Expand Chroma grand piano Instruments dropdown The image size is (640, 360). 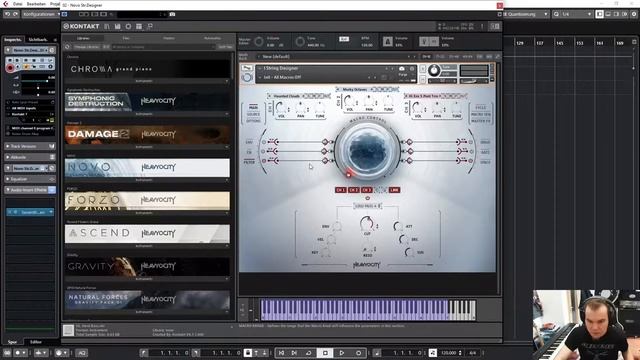(147, 81)
